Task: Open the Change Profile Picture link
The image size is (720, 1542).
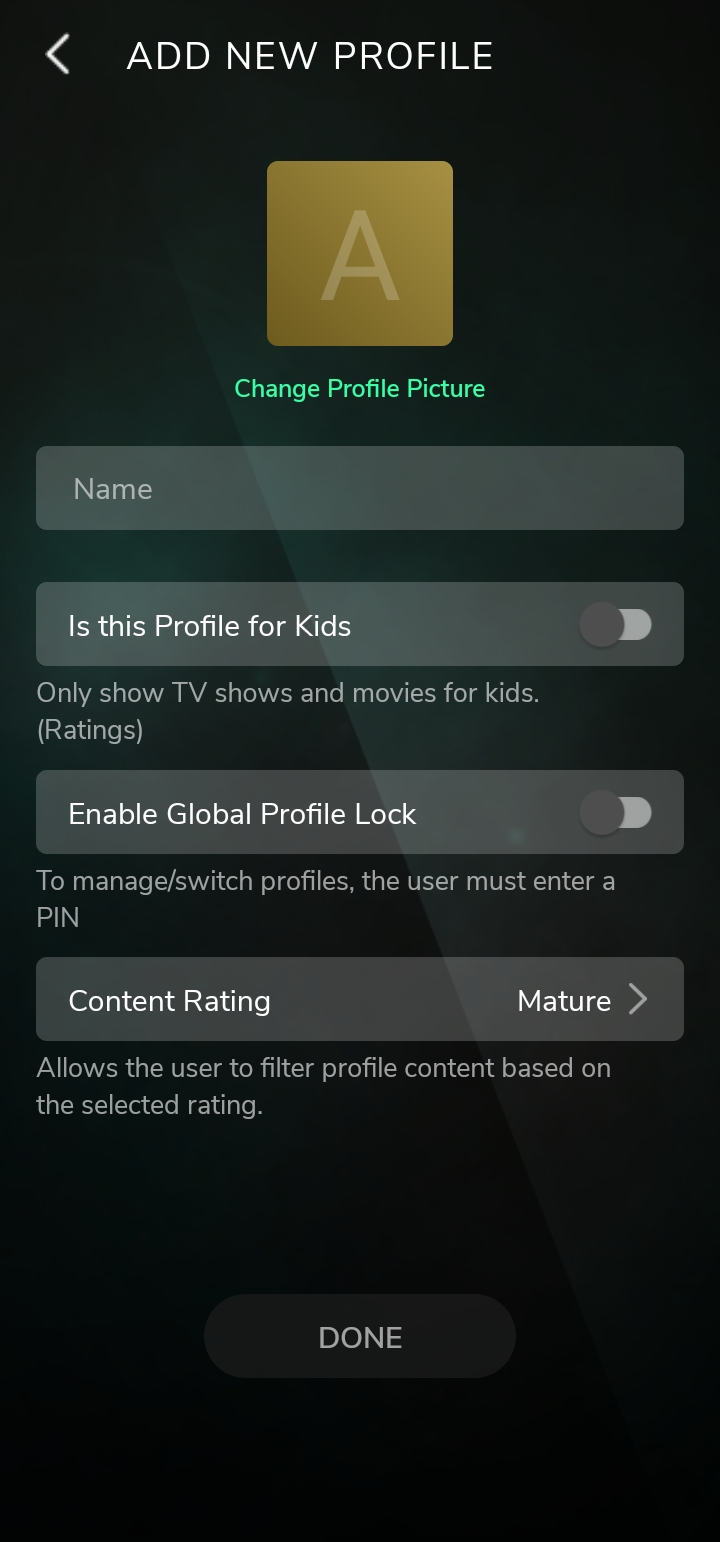Action: pyautogui.click(x=360, y=388)
